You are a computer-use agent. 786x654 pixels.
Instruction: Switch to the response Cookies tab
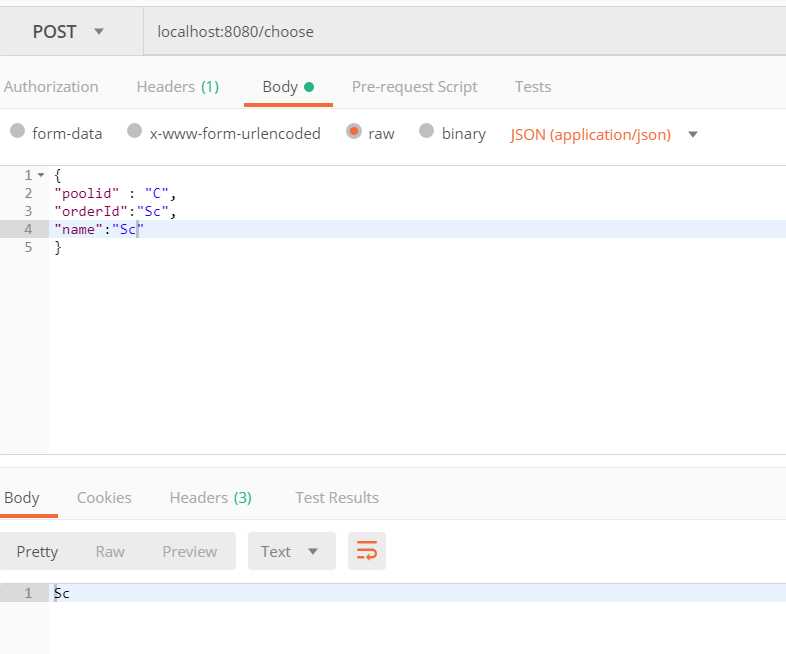tap(104, 498)
